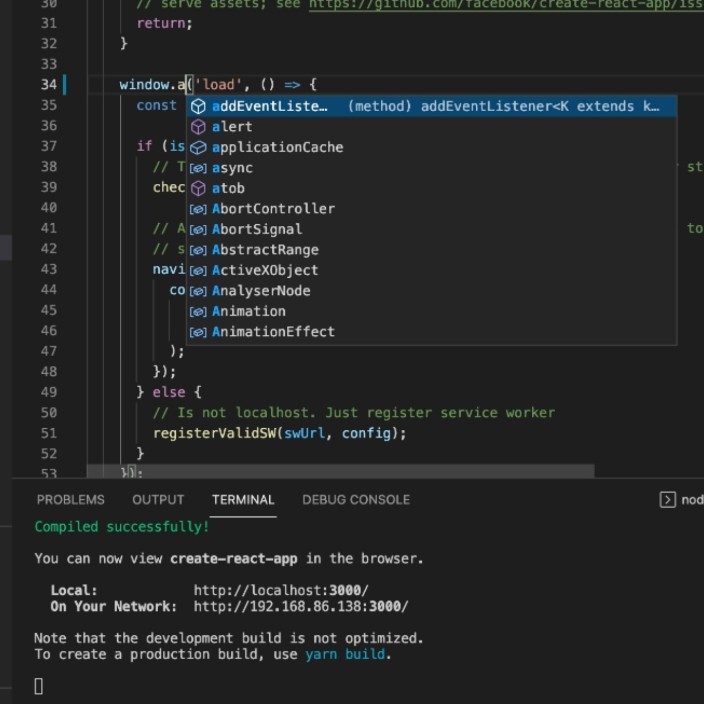Screen dimensions: 704x704
Task: Open the http://localhost:3000/ link
Action: tap(281, 590)
